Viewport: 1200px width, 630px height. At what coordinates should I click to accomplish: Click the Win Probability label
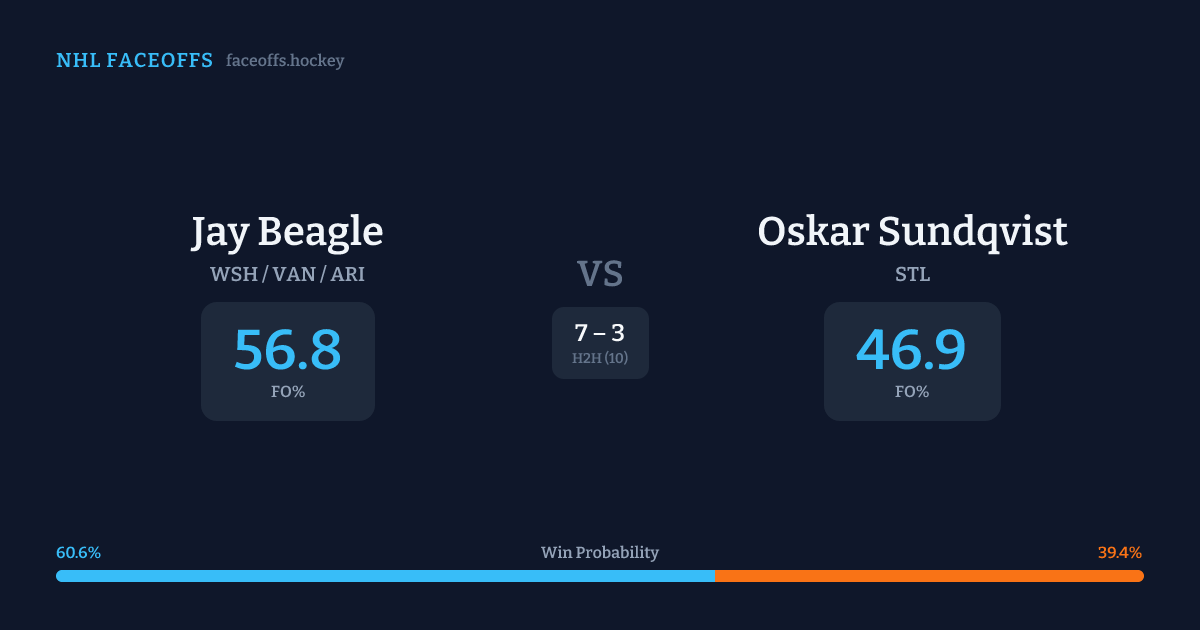pyautogui.click(x=600, y=553)
